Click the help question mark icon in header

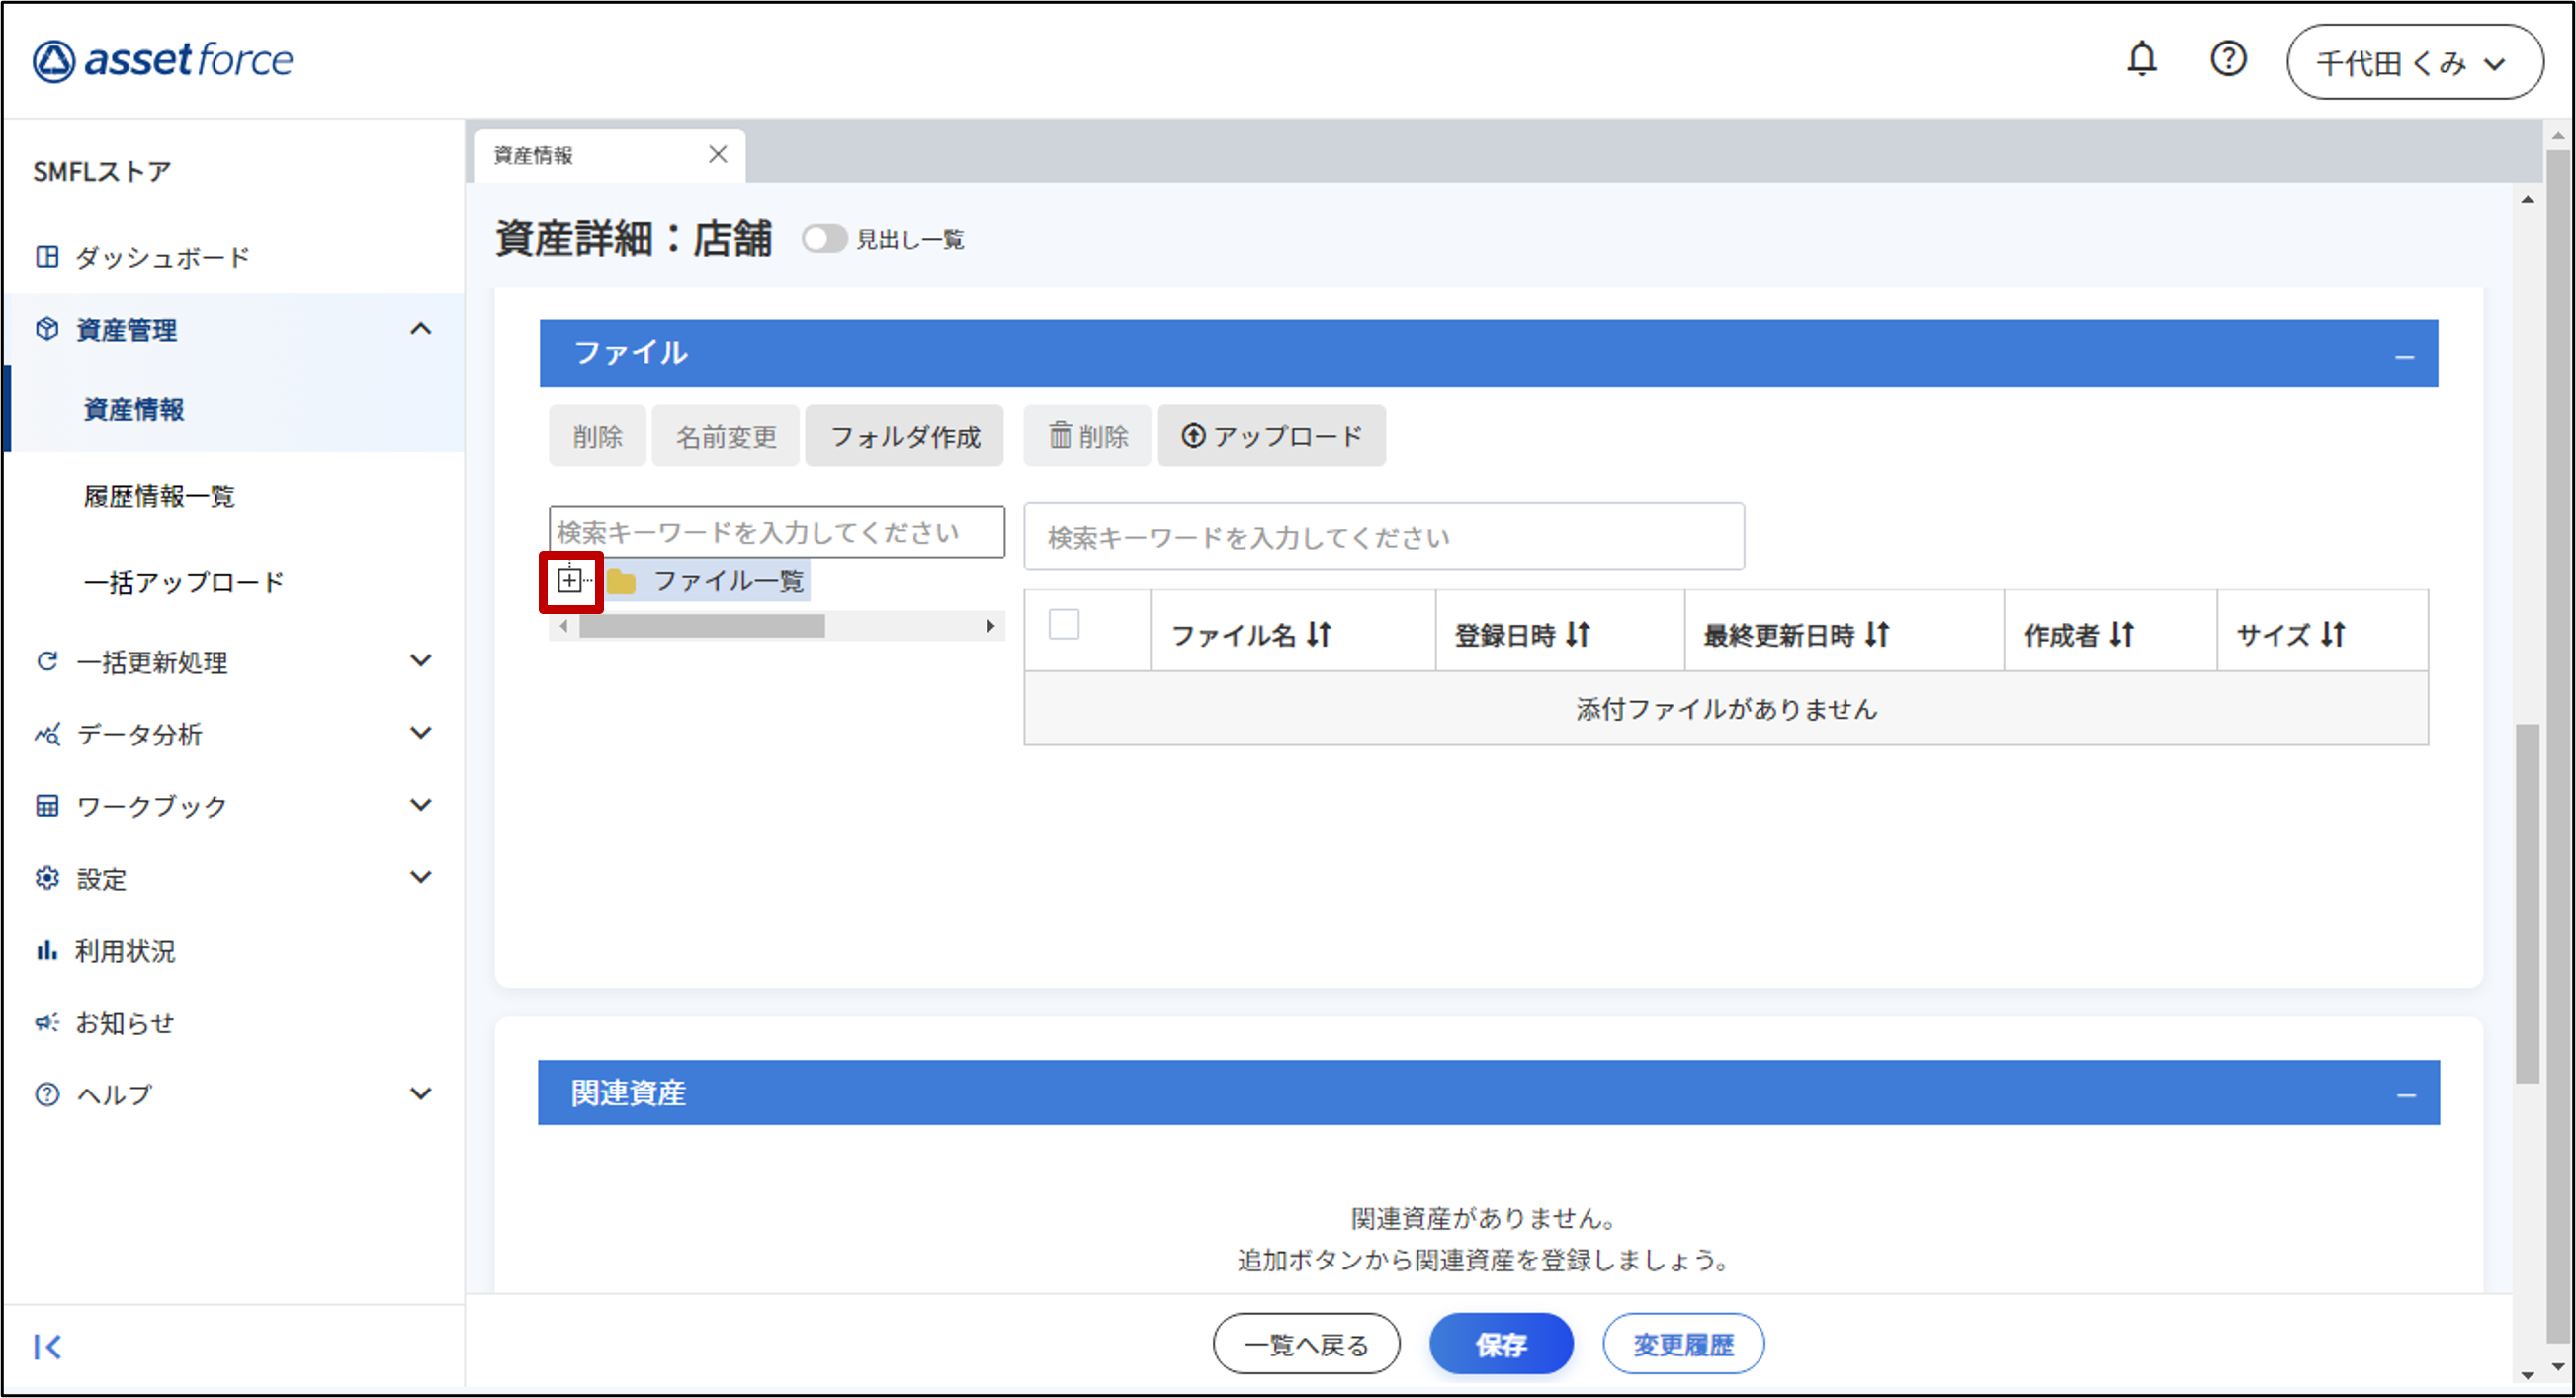click(x=2227, y=60)
